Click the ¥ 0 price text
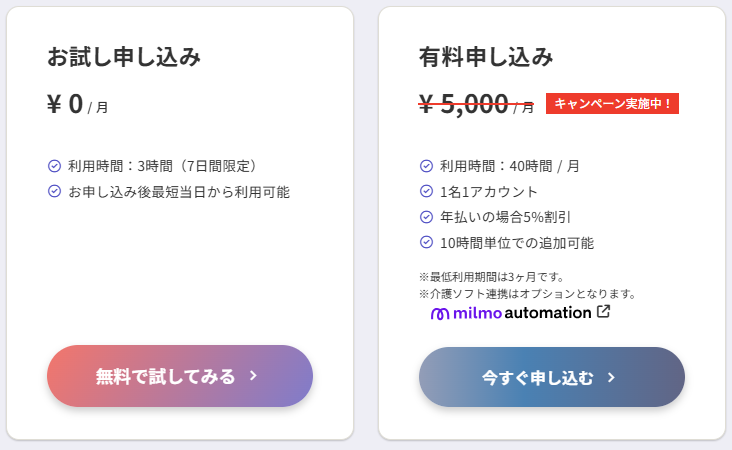 point(65,104)
